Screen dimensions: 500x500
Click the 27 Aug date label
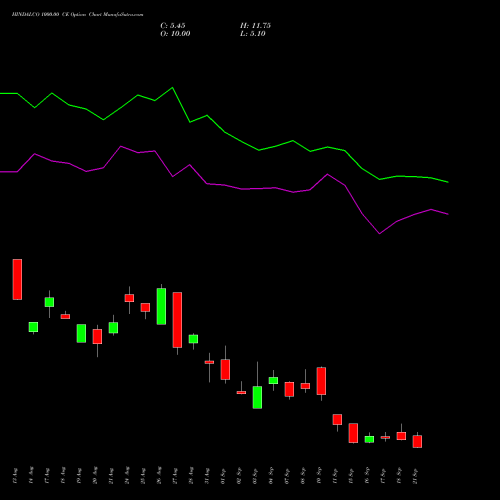[x=175, y=475]
